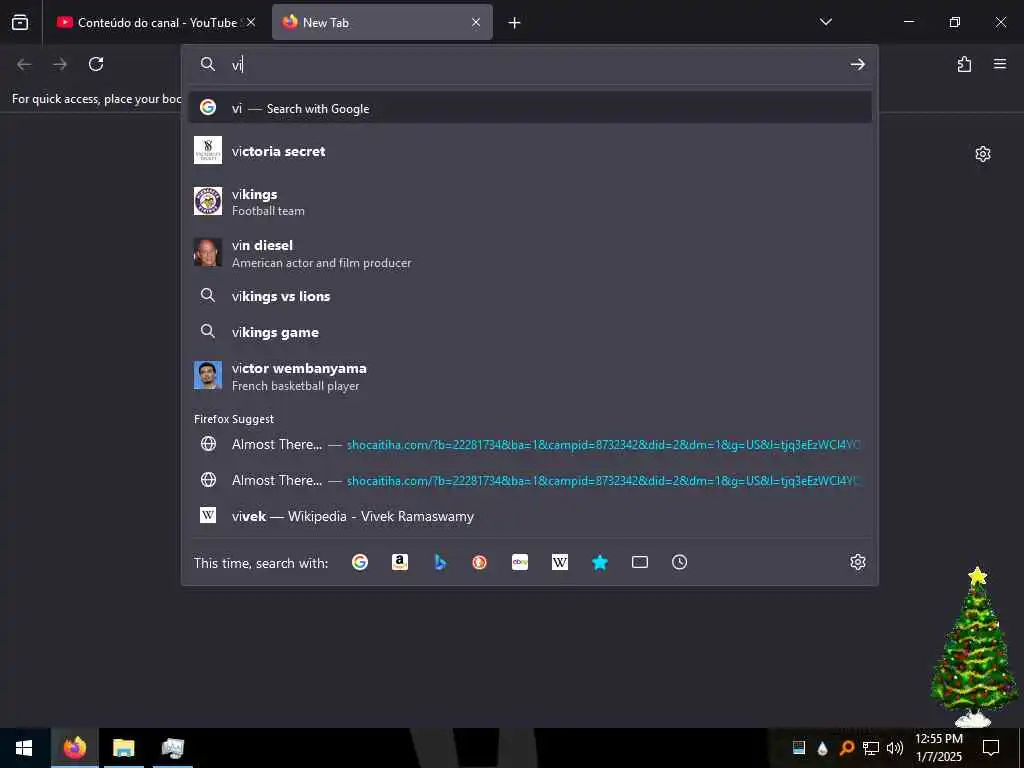
Task: Select the vikings vs lions suggestion
Action: (x=530, y=296)
